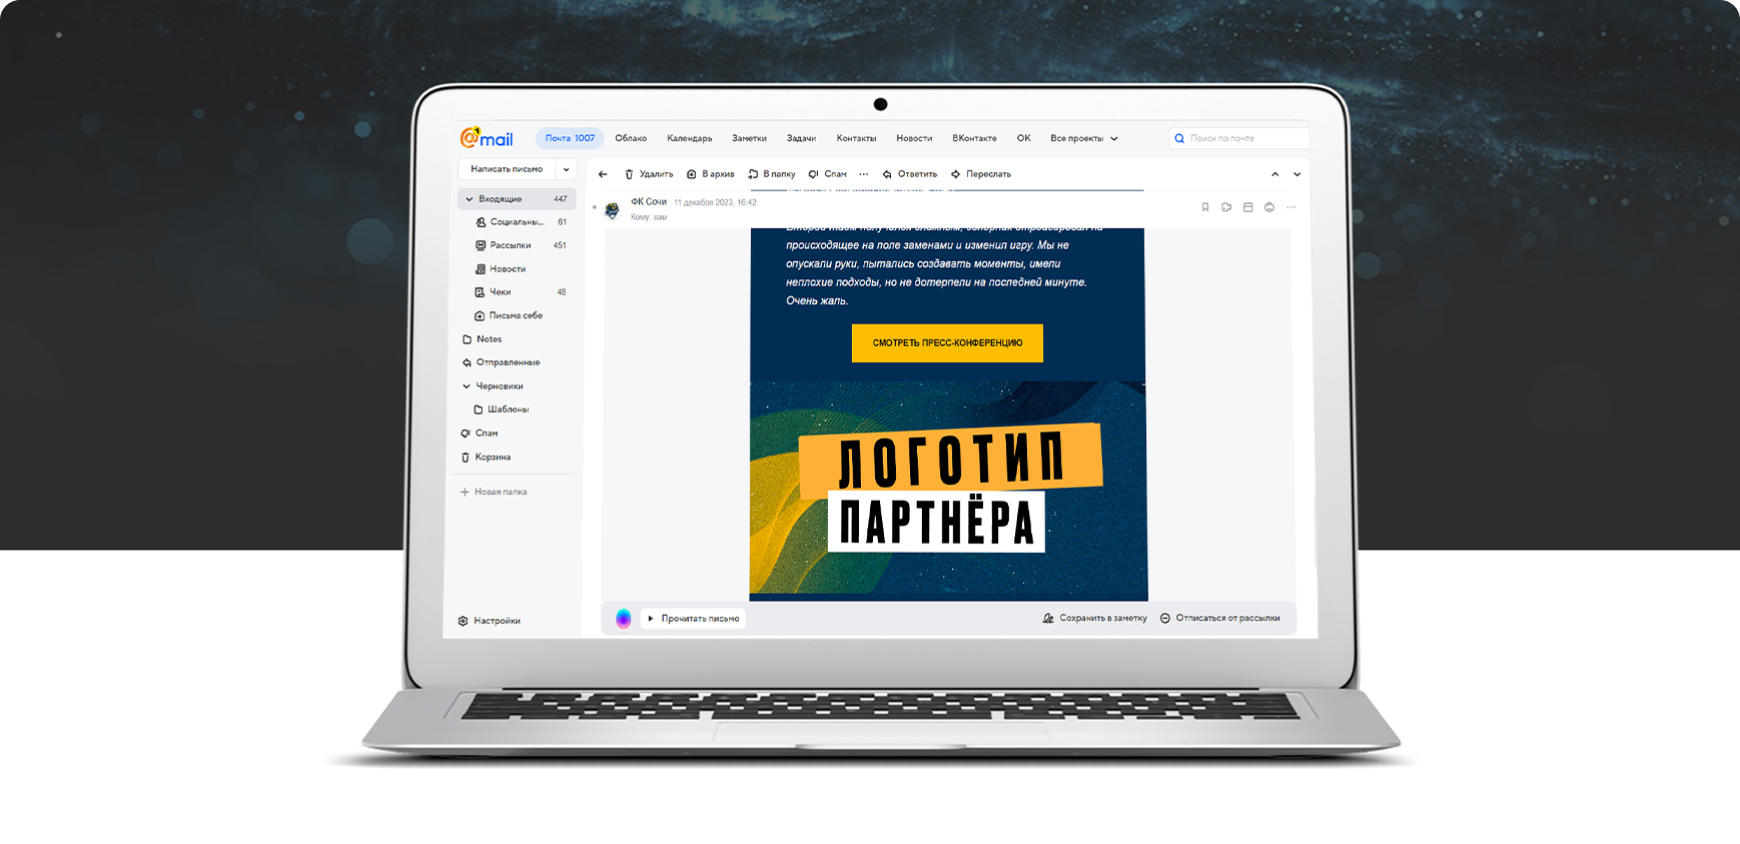Viewport: 1740px width, 844px height.
Task: Click the ФК Сочи sender avatar
Action: pyautogui.click(x=612, y=209)
